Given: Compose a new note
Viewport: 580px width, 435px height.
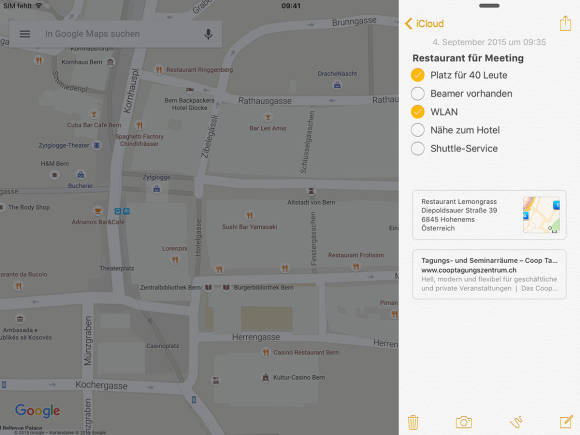Looking at the screenshot, I should pos(566,422).
